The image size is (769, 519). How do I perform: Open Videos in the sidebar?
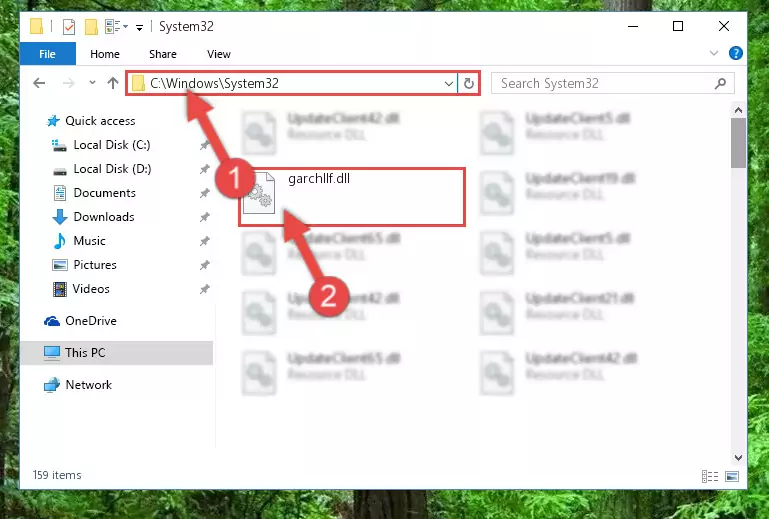pos(91,289)
